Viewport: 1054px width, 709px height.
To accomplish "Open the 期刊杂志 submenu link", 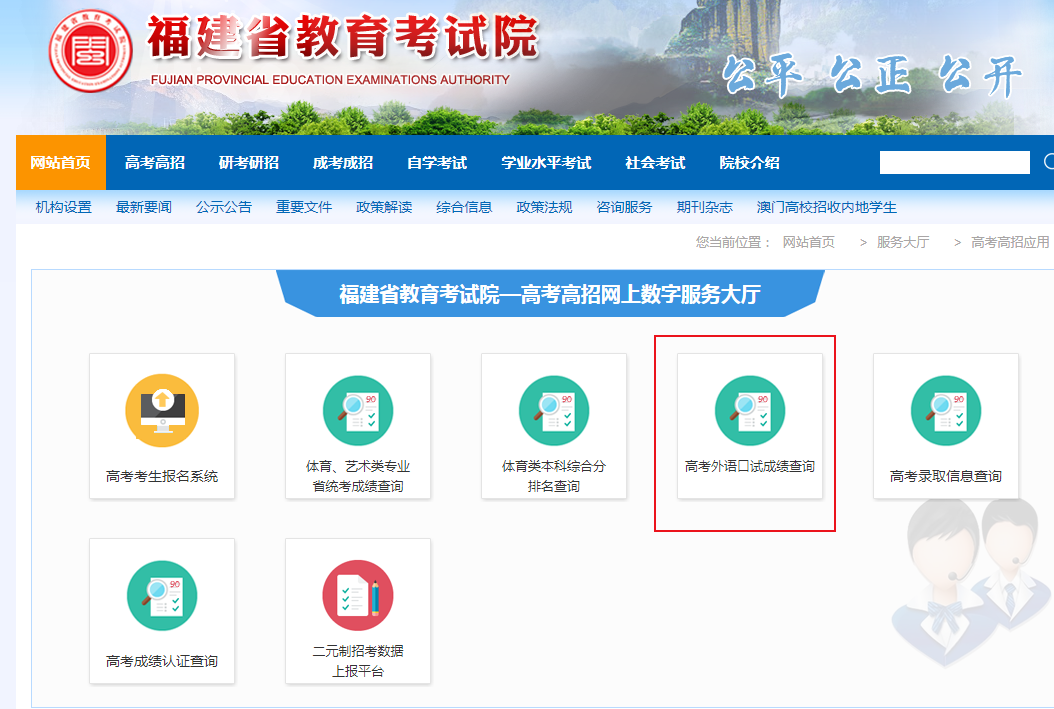I will tap(704, 207).
